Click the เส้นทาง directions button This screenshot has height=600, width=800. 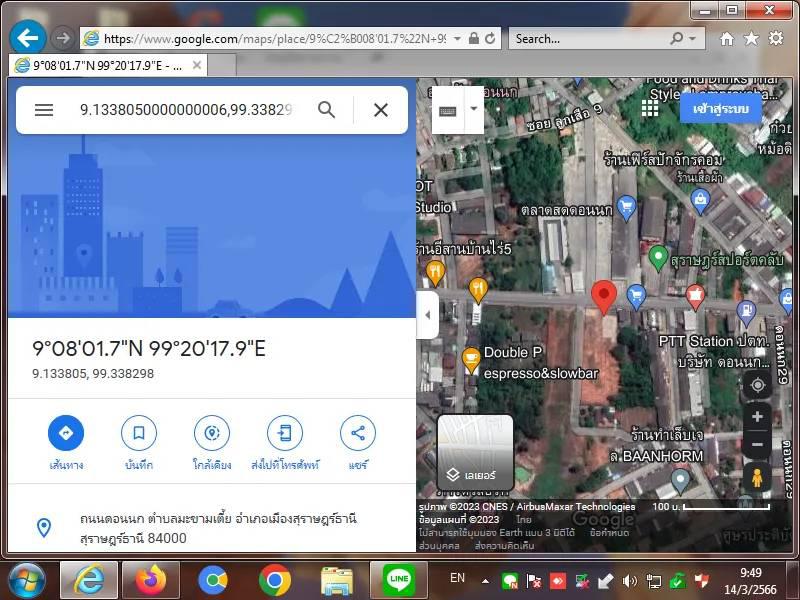(66, 442)
